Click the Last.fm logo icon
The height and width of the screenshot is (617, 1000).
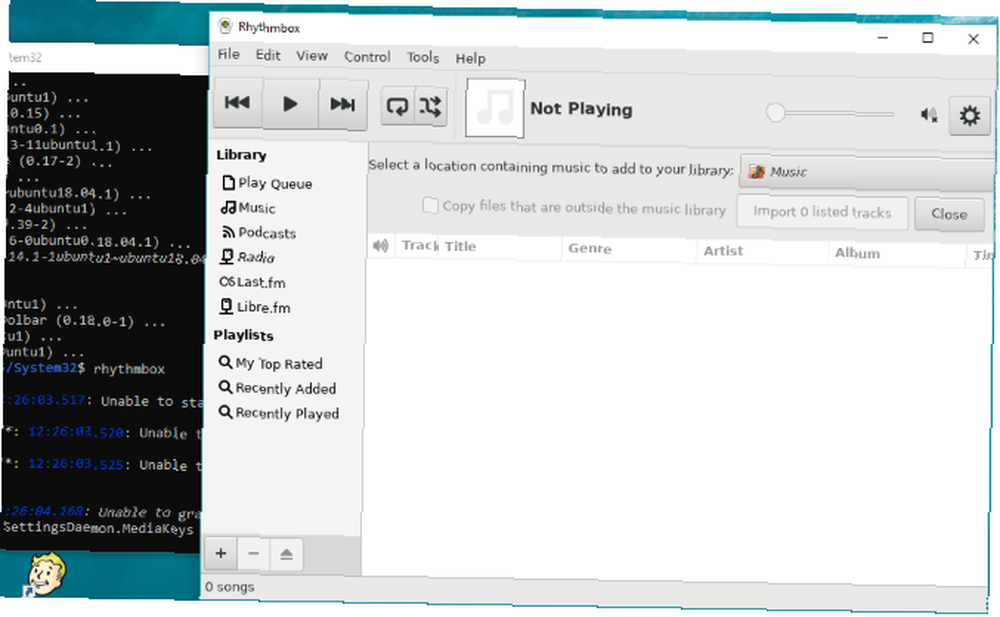point(226,281)
